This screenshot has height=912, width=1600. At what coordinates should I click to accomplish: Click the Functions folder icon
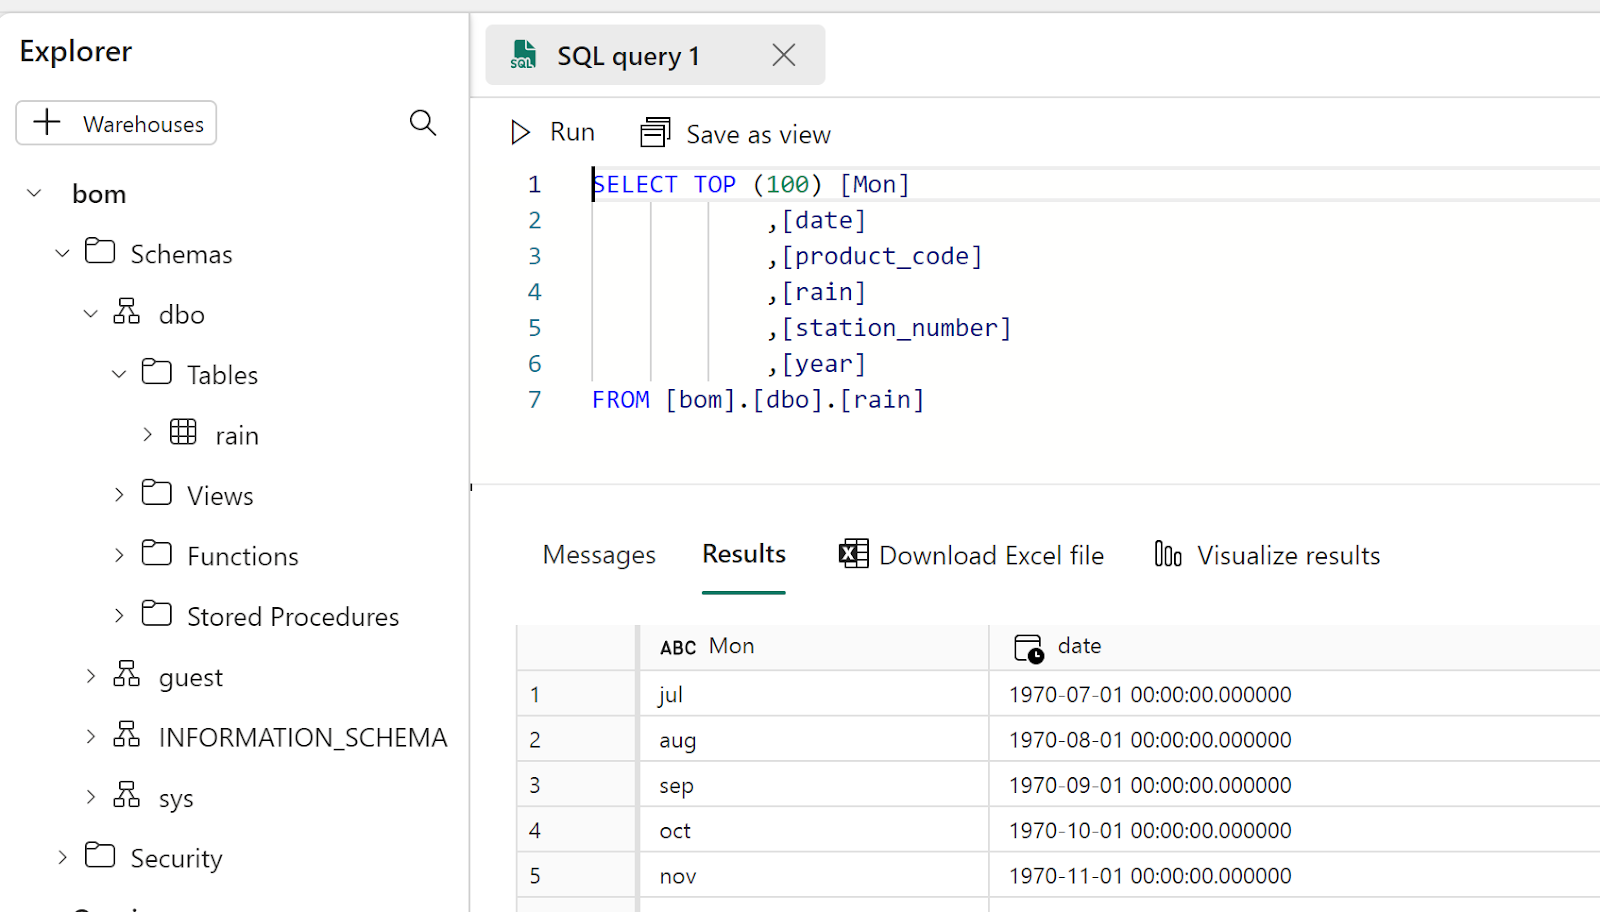(x=157, y=553)
